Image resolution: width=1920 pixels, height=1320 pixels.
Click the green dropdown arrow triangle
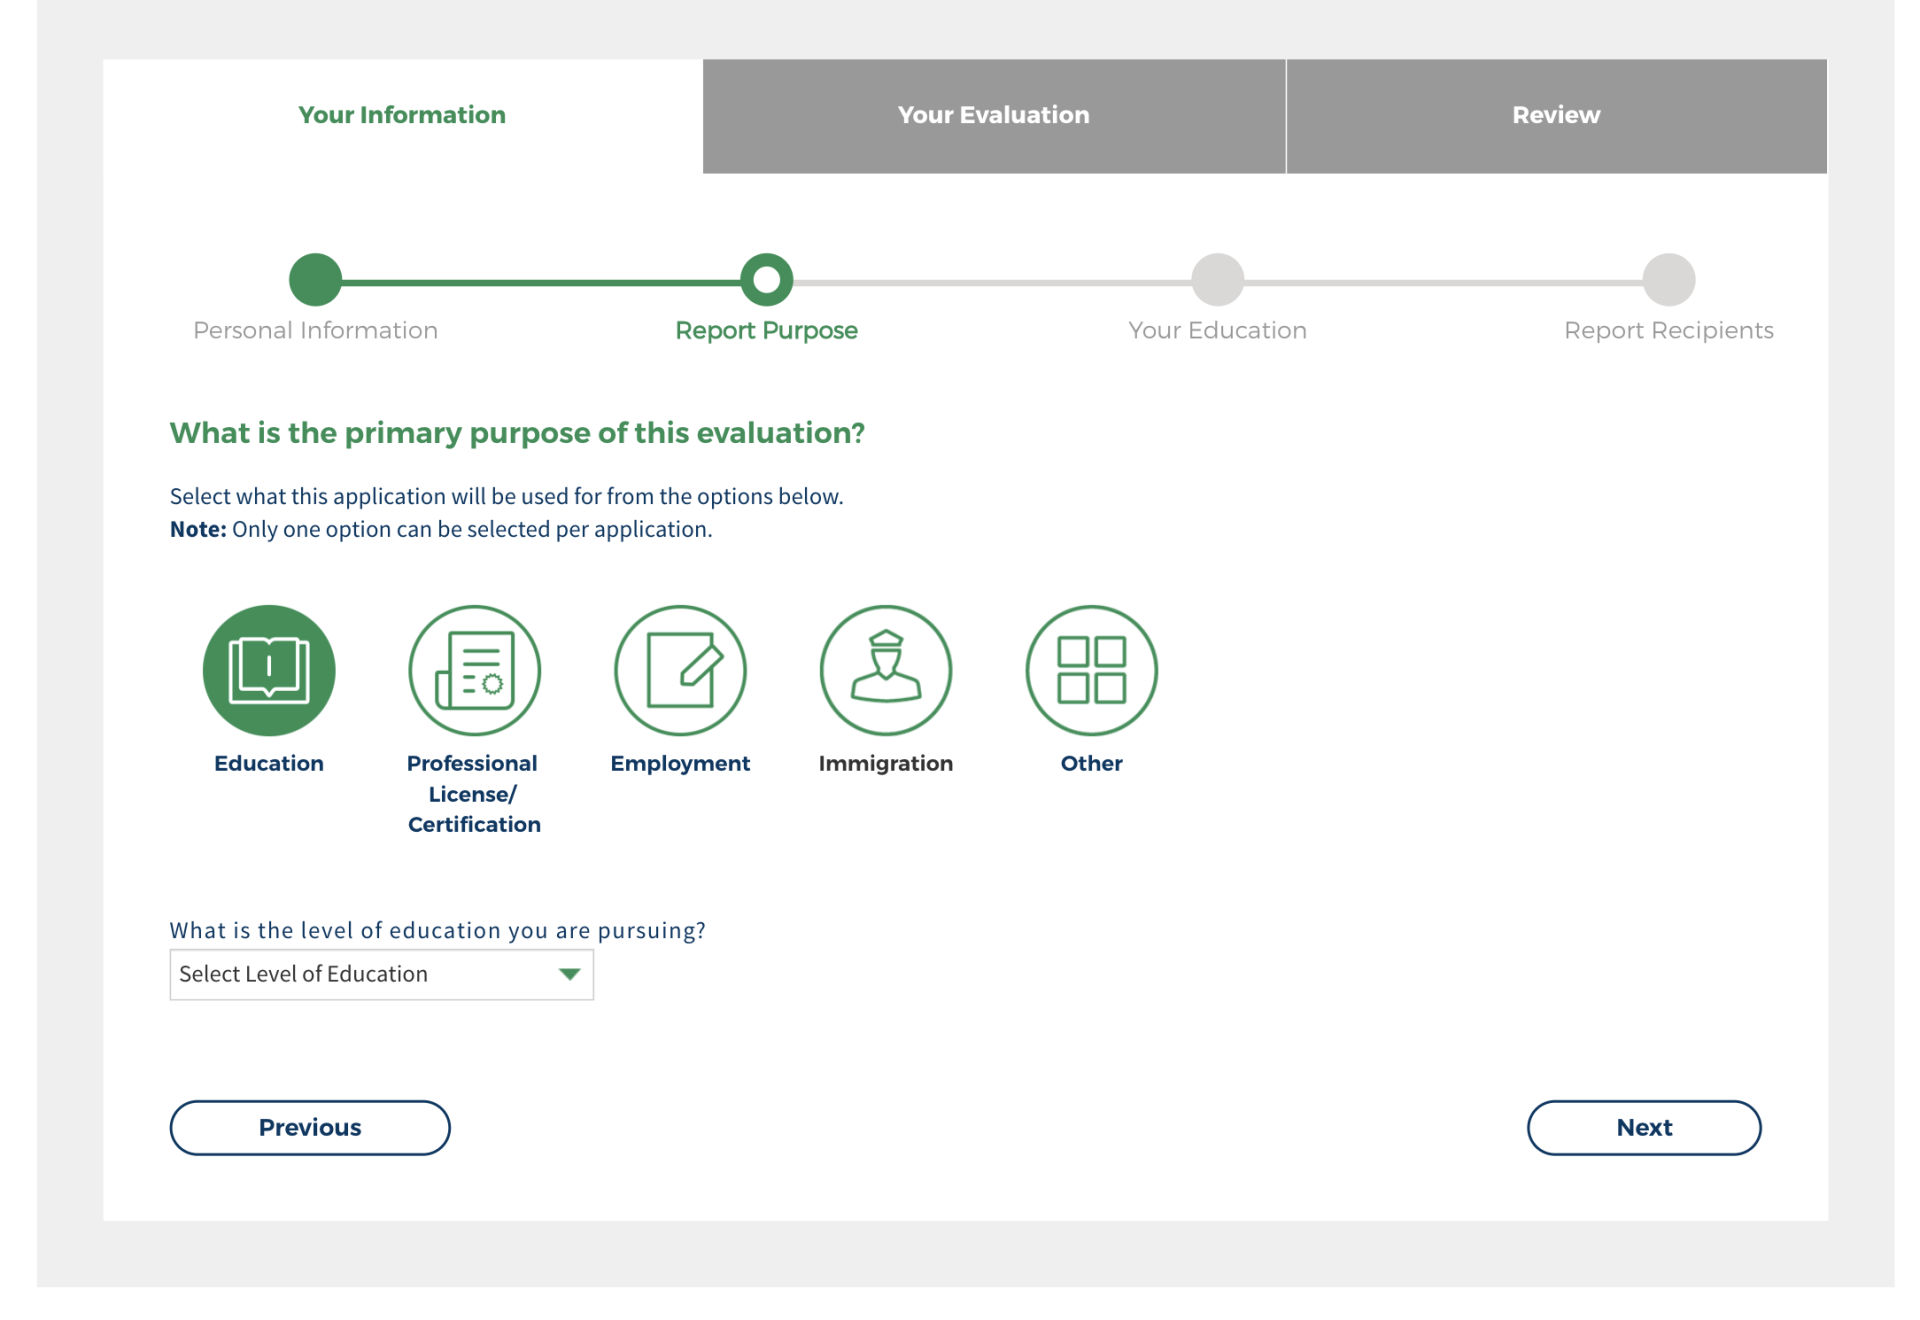tap(569, 974)
